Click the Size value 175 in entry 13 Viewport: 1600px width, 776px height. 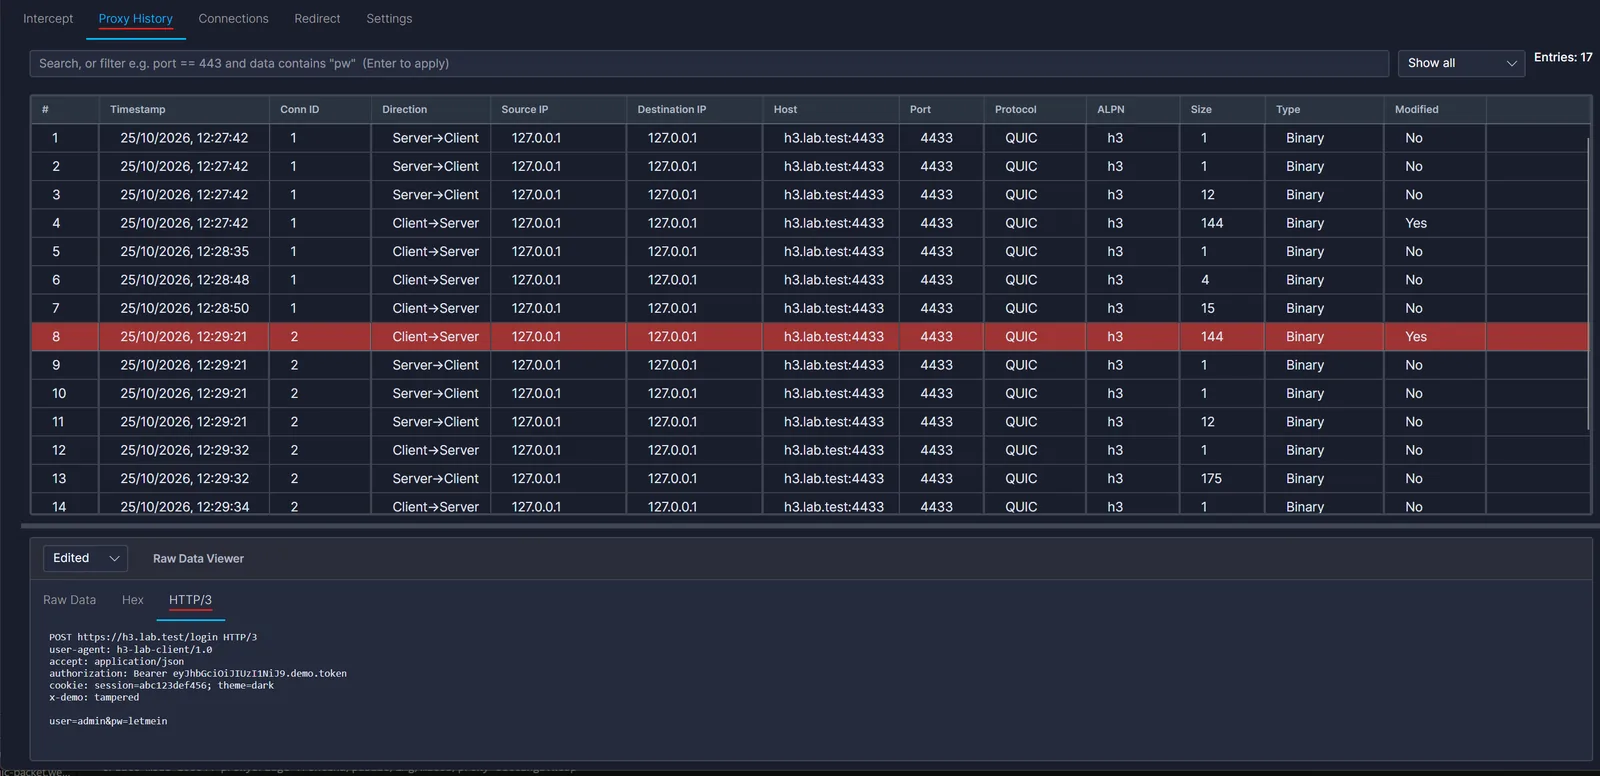(1212, 479)
